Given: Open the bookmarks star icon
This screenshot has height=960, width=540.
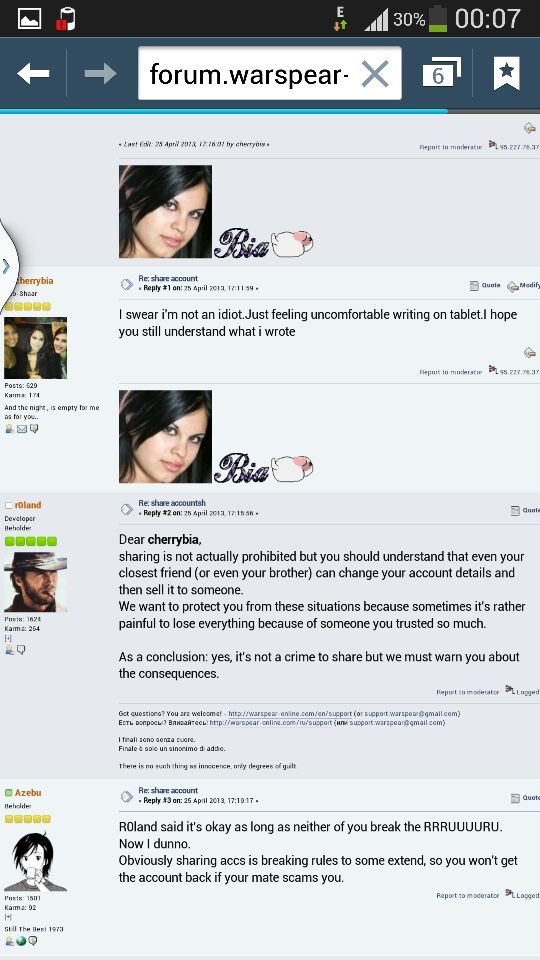Looking at the screenshot, I should 506,73.
